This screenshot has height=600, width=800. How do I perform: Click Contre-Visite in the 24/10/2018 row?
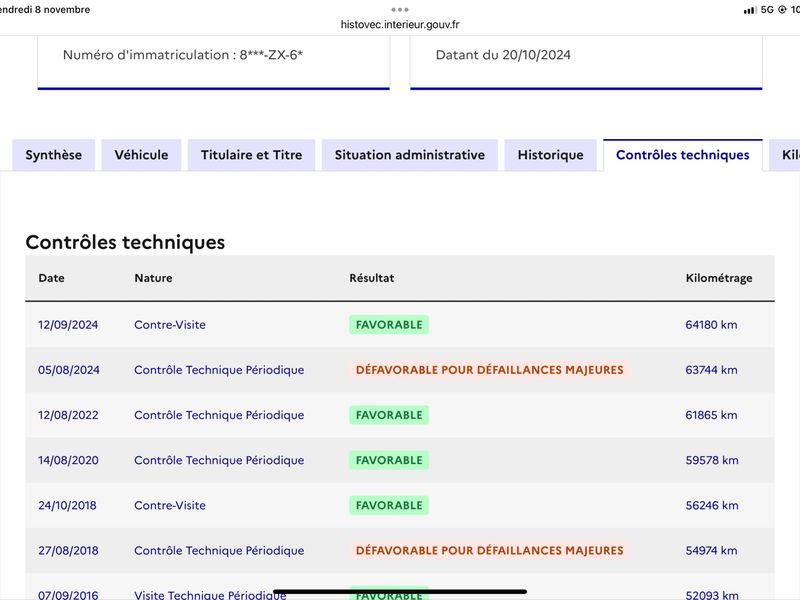point(170,506)
